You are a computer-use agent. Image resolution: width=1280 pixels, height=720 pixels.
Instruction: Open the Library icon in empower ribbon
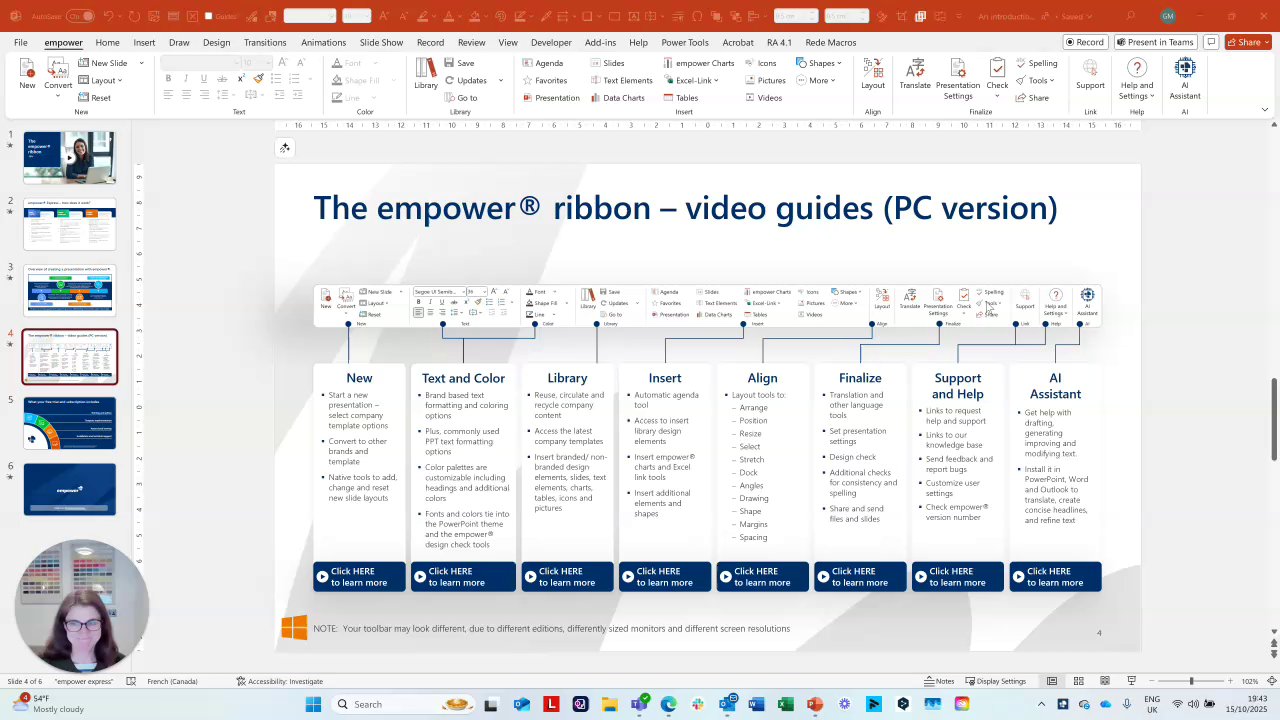pos(426,73)
